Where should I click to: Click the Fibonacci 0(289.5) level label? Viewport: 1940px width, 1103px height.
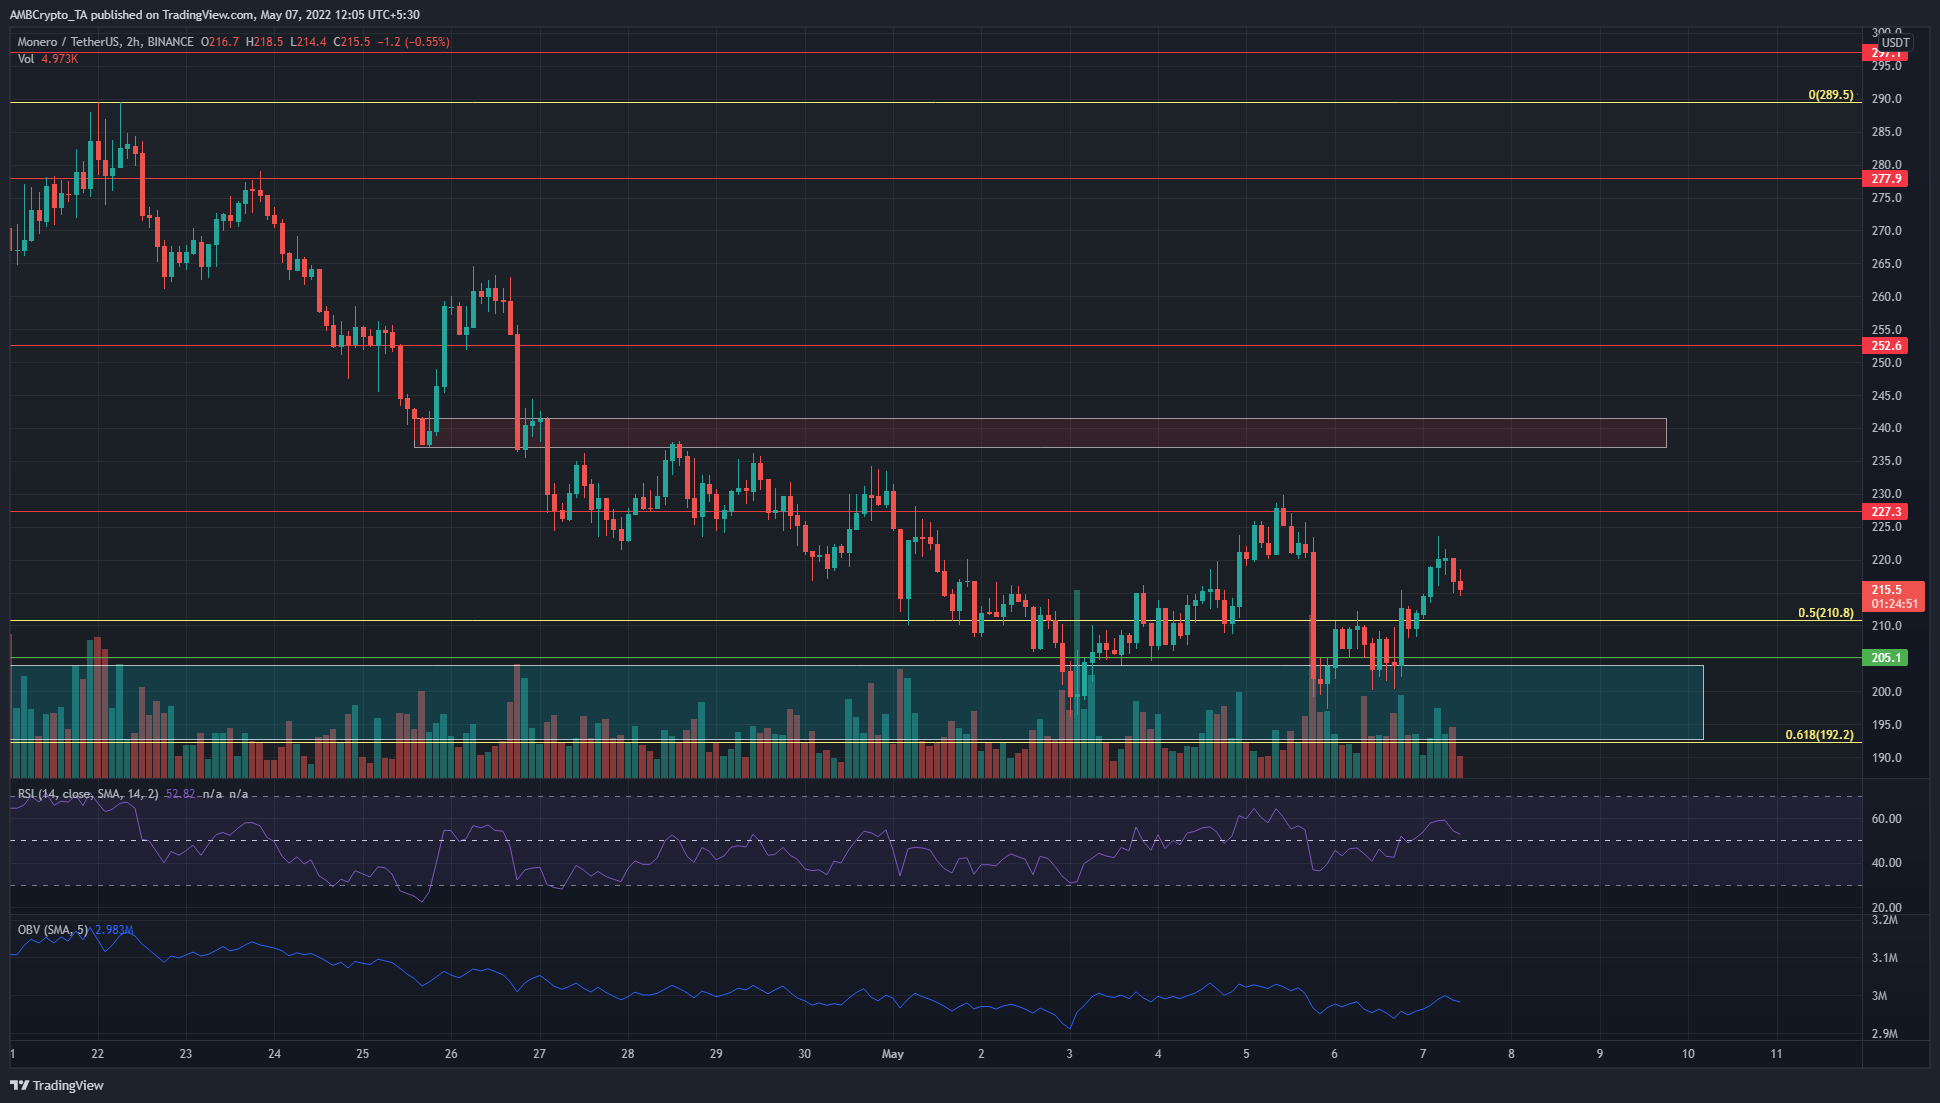point(1830,96)
